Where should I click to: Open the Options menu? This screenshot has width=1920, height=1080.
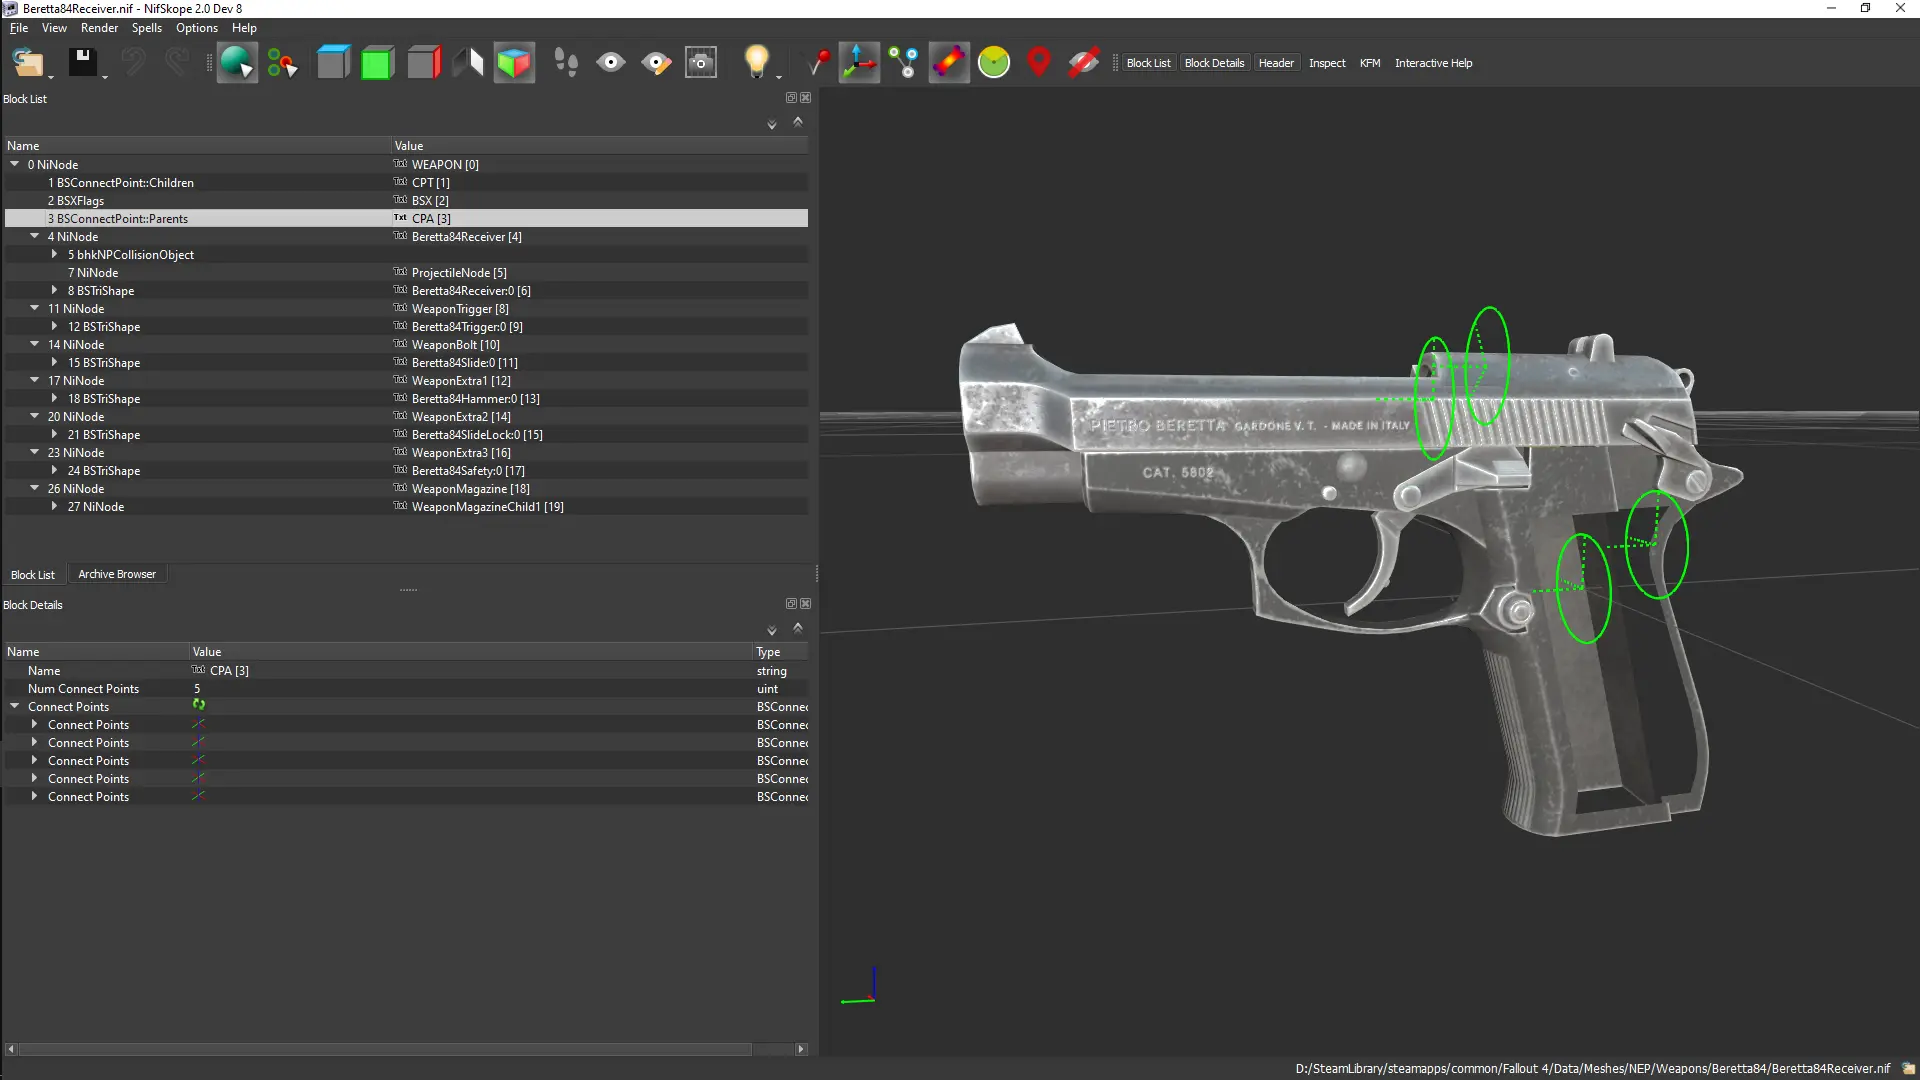tap(197, 28)
